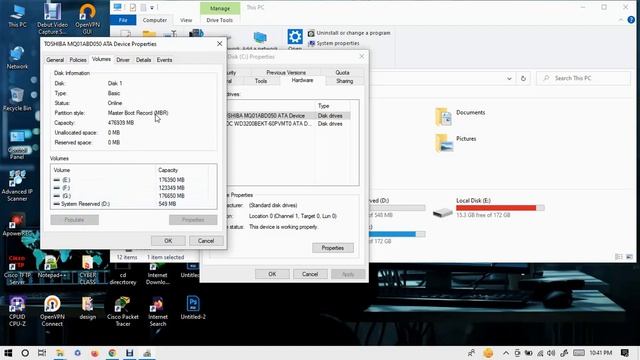Open Internet Download shortcut on desktop

(158, 274)
